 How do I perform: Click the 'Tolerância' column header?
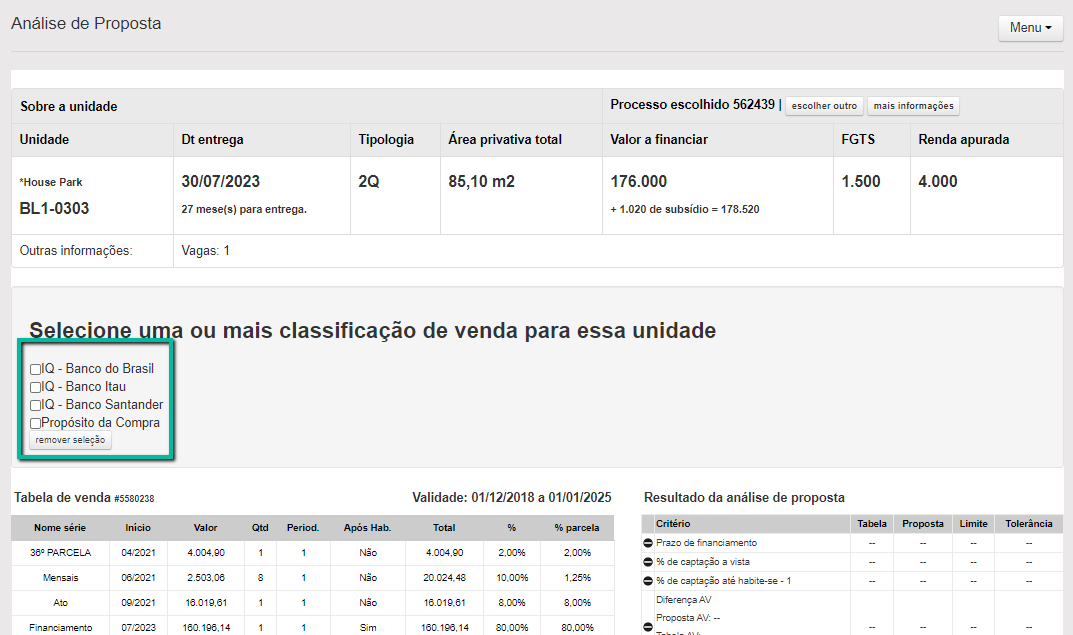tap(1028, 524)
